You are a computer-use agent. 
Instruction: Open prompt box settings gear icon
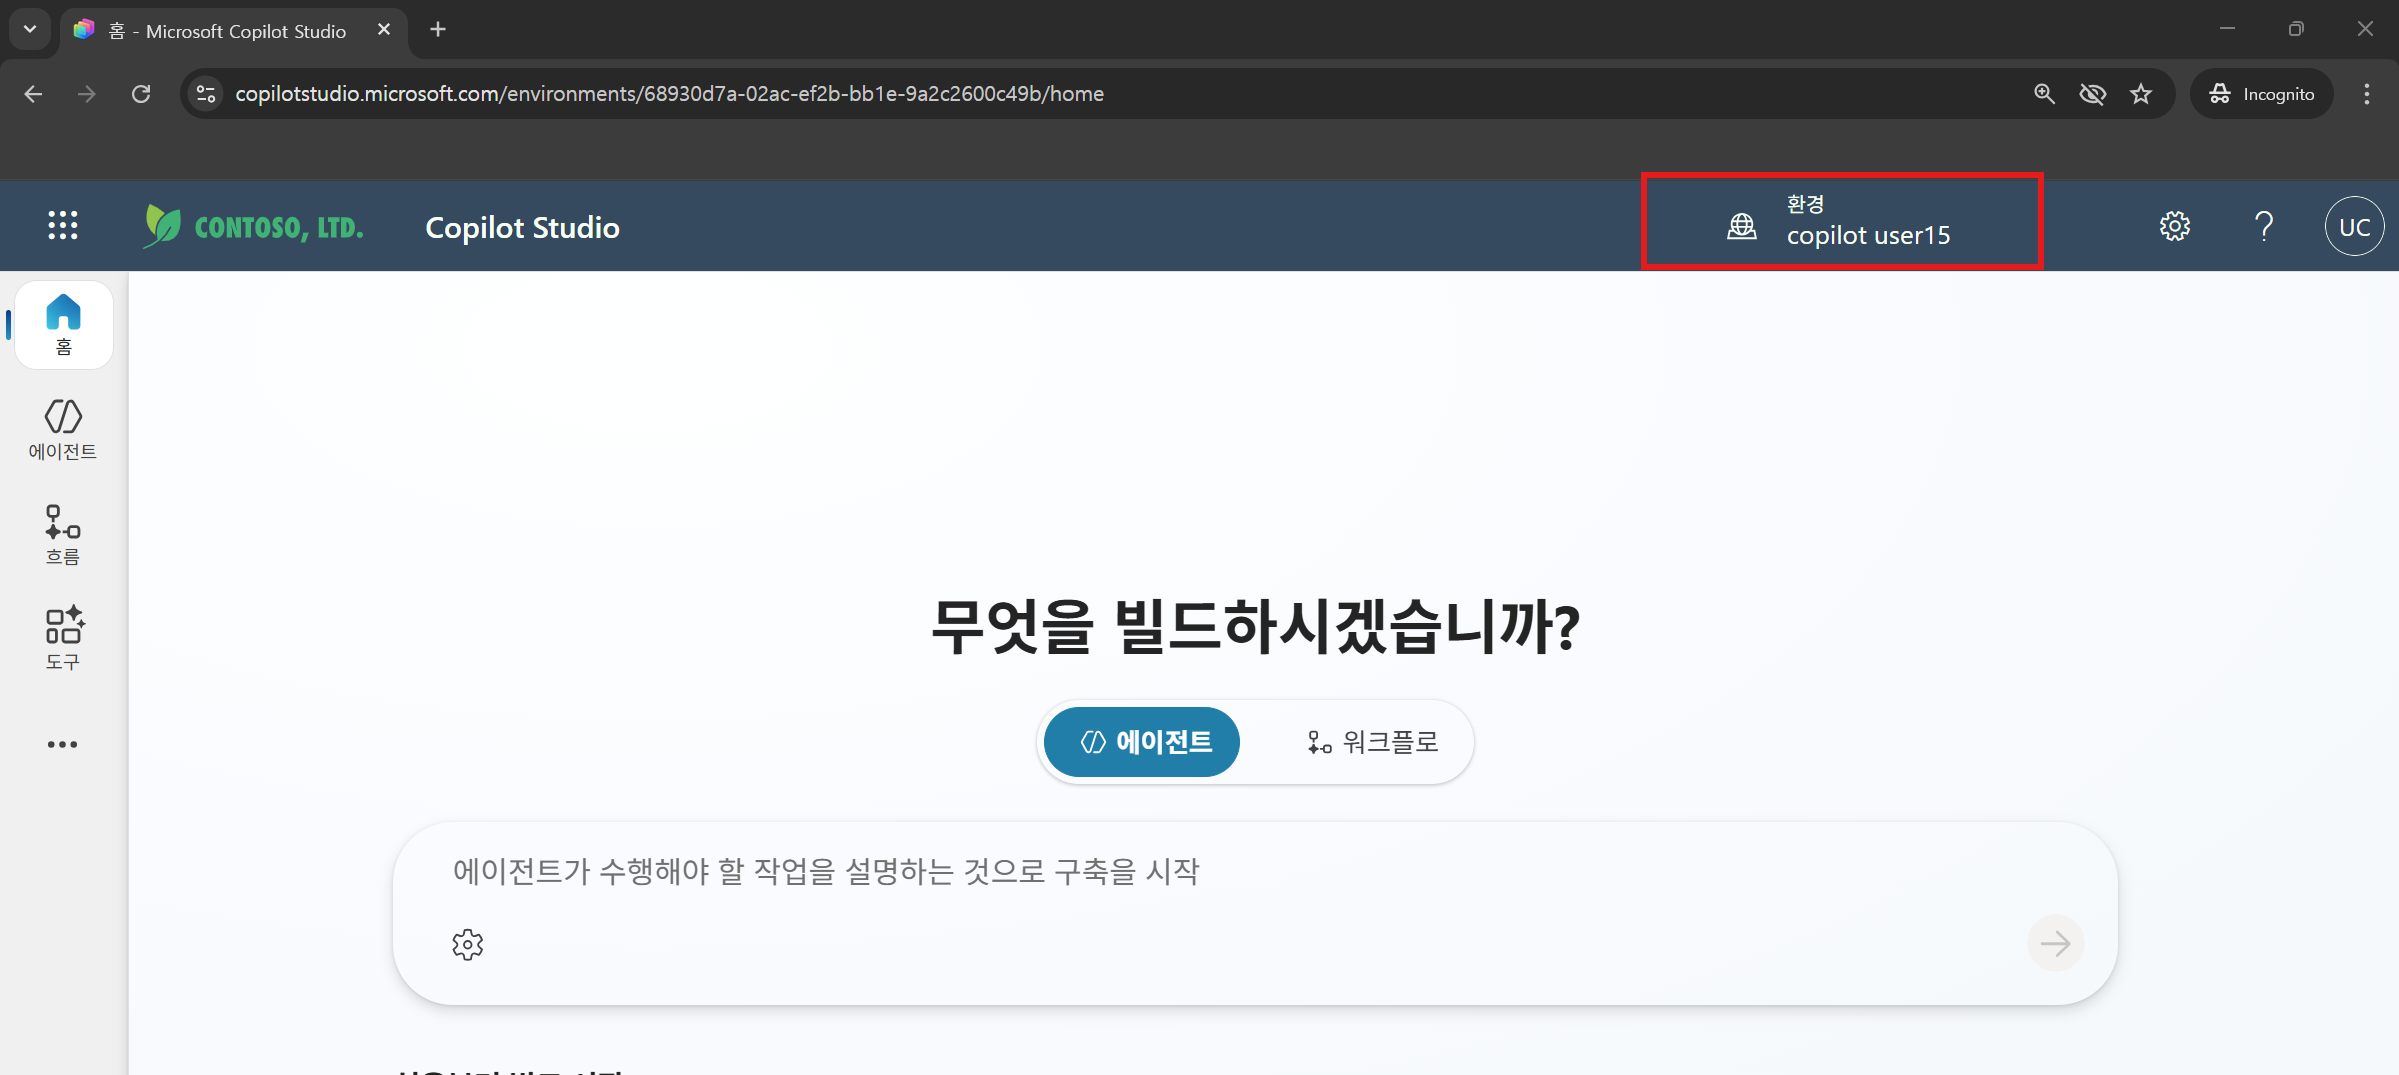pyautogui.click(x=467, y=944)
